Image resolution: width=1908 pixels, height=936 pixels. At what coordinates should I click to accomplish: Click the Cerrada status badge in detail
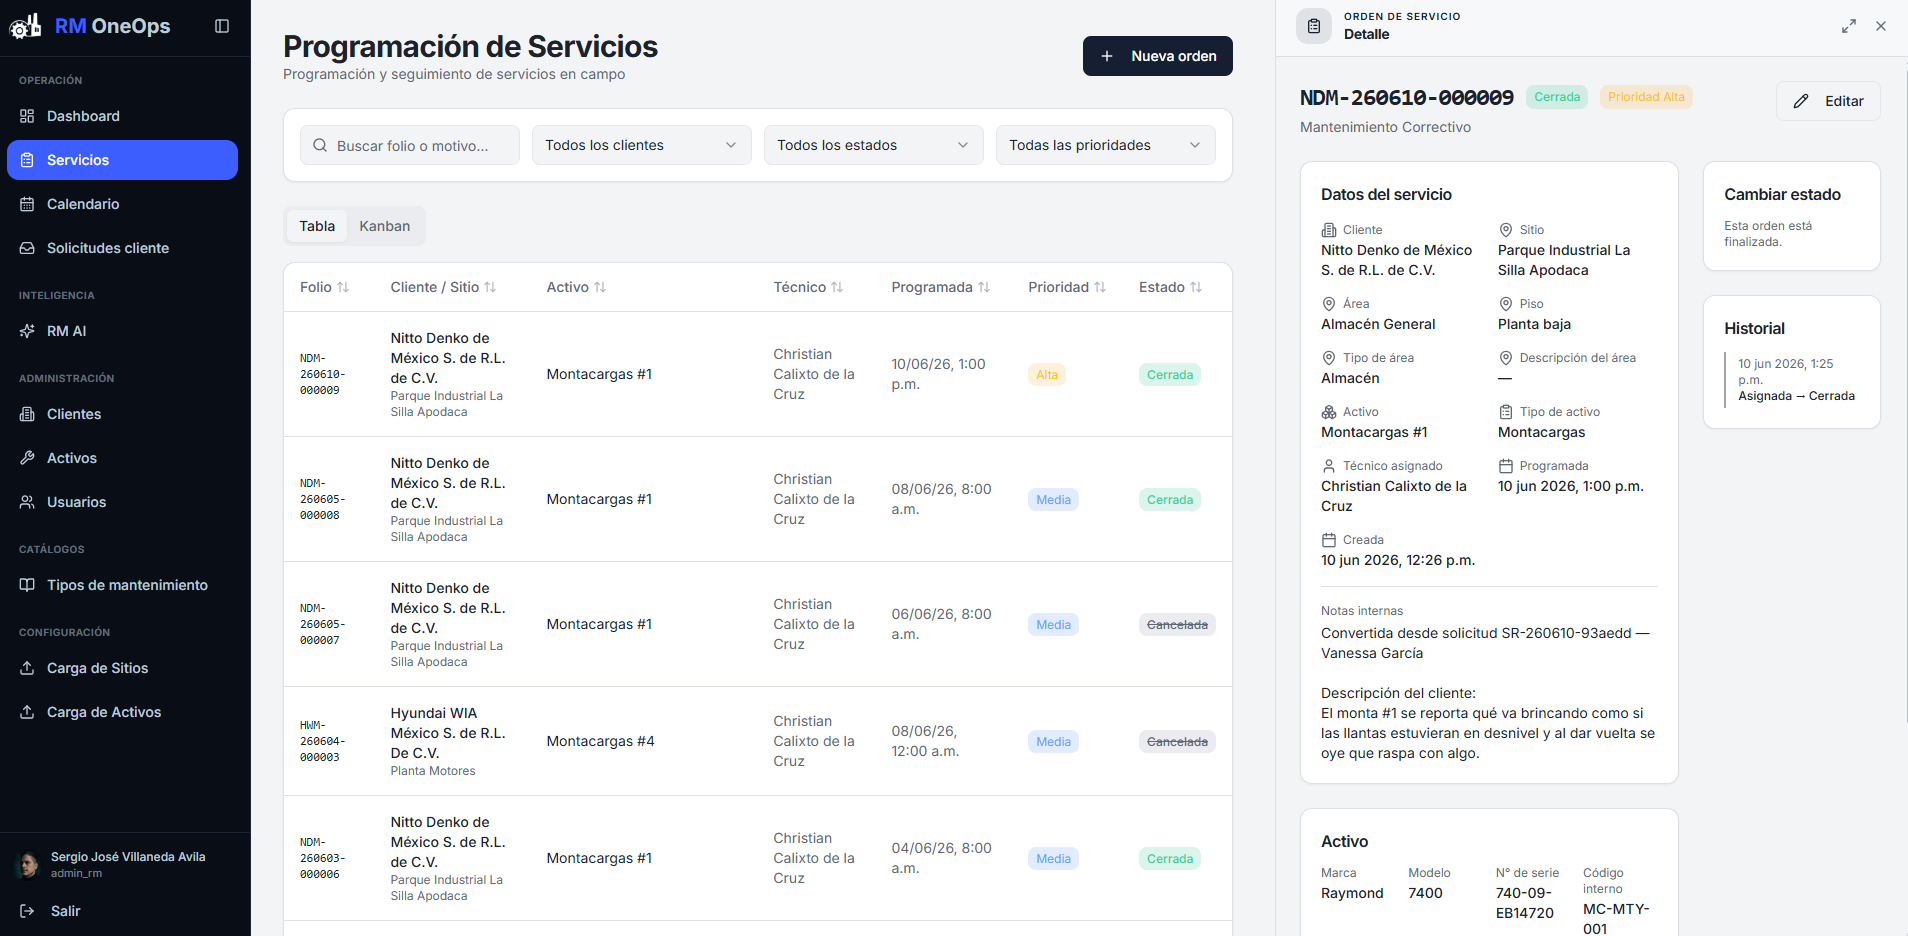(1557, 97)
